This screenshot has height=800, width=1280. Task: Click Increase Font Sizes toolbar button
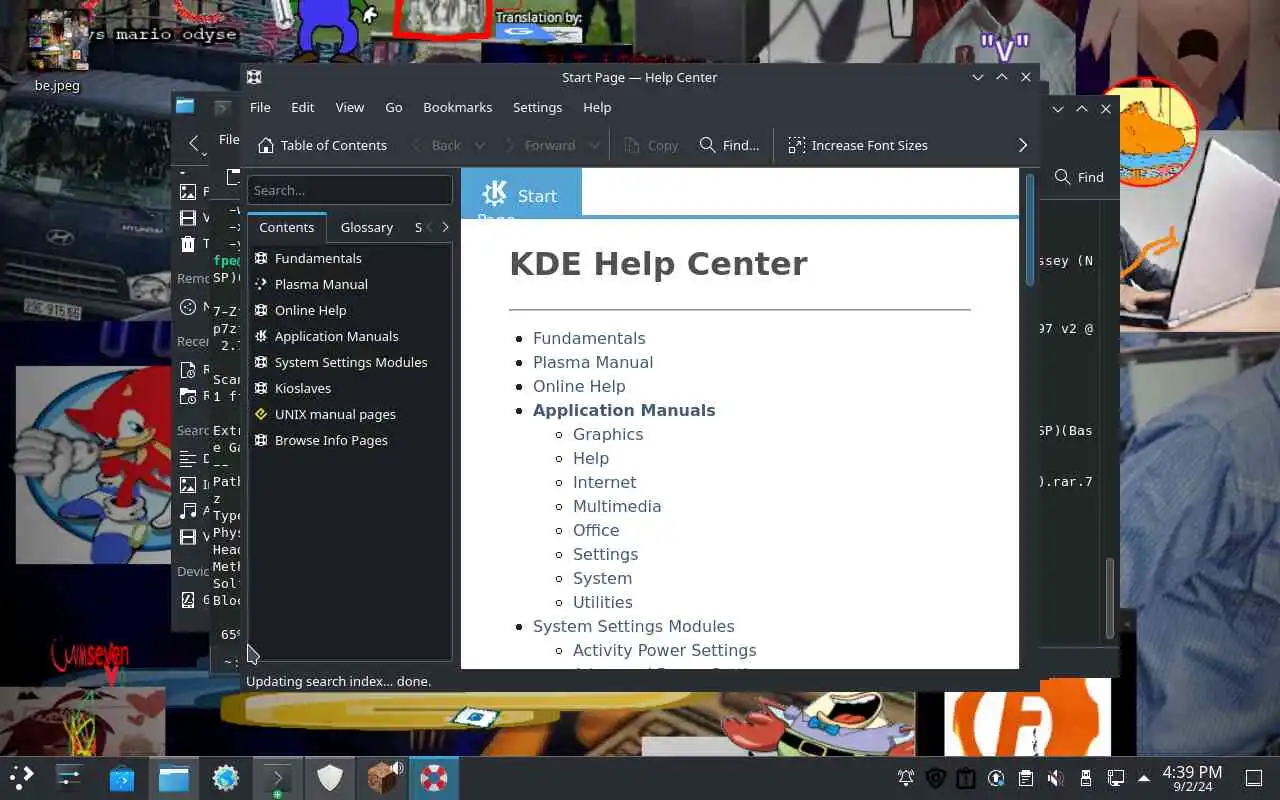pyautogui.click(x=858, y=145)
